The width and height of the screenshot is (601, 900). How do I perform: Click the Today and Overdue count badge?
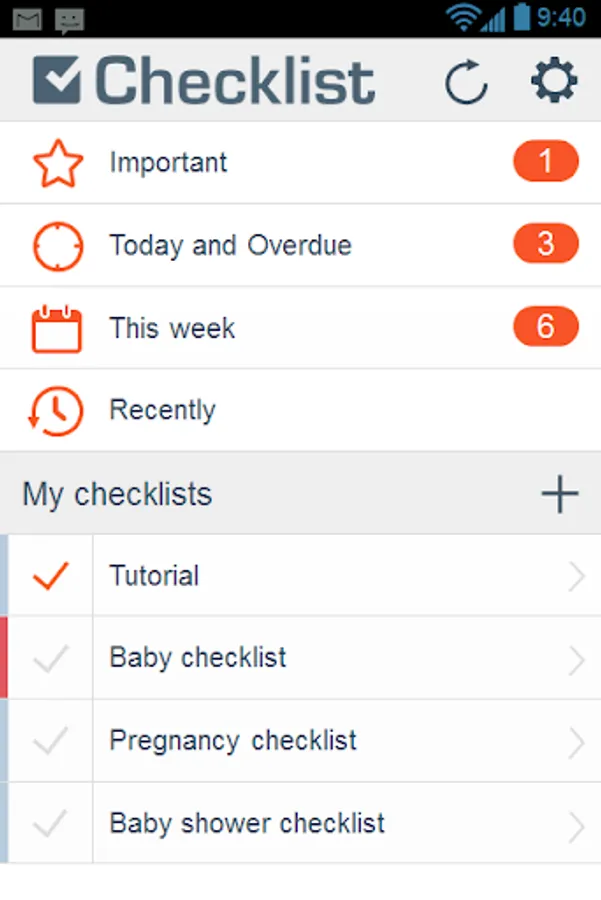(x=546, y=245)
